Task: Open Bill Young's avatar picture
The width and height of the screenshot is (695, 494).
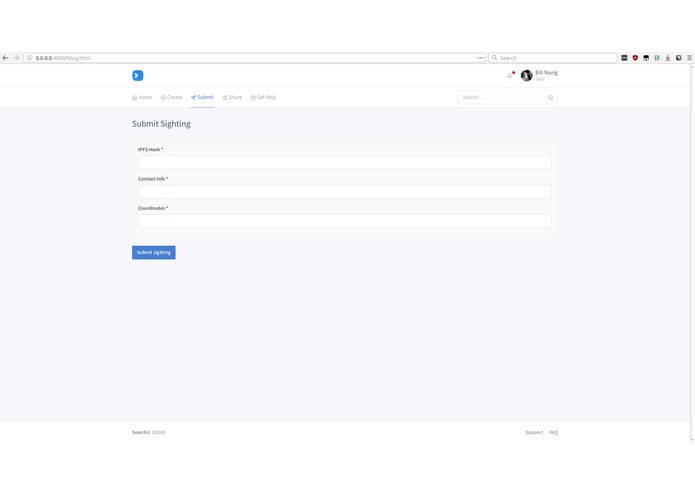Action: click(x=527, y=75)
